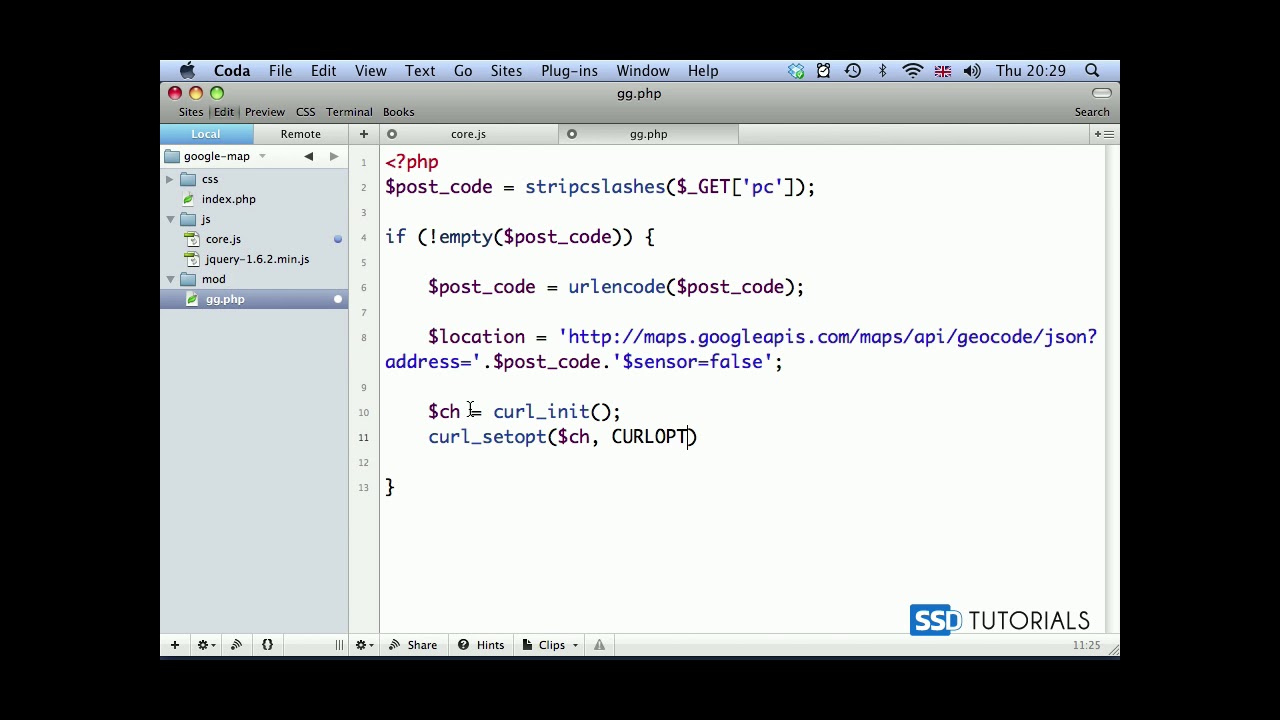Open the Edit menu in menu bar
Screen dimensions: 1280x720
[323, 71]
